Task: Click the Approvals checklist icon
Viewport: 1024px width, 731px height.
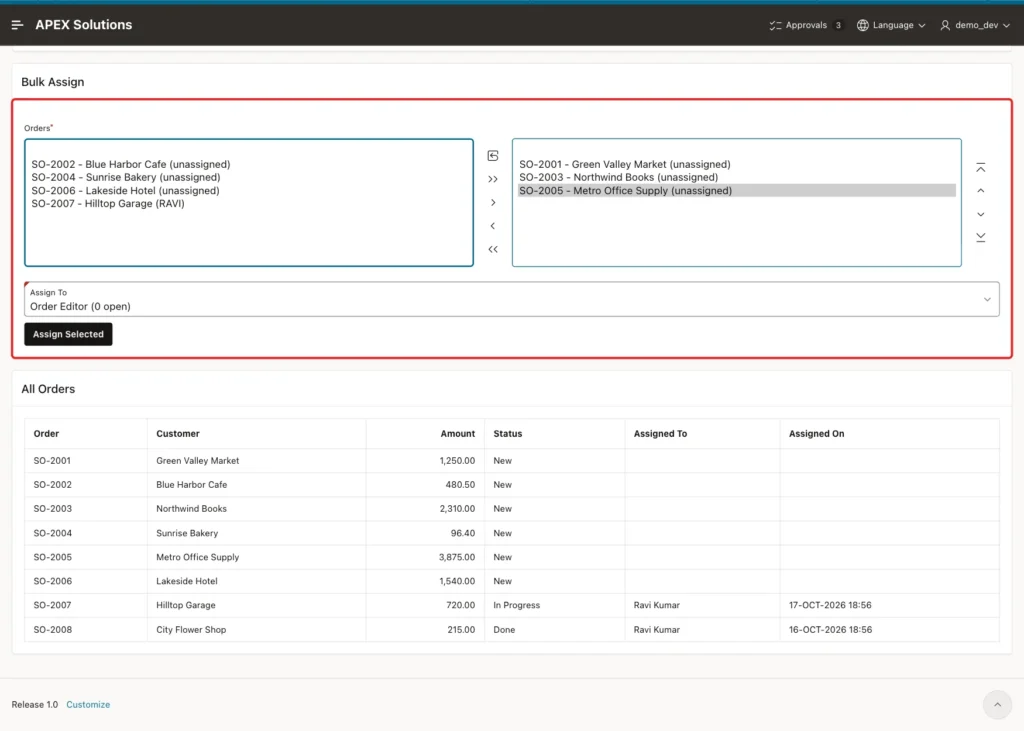Action: click(x=775, y=25)
